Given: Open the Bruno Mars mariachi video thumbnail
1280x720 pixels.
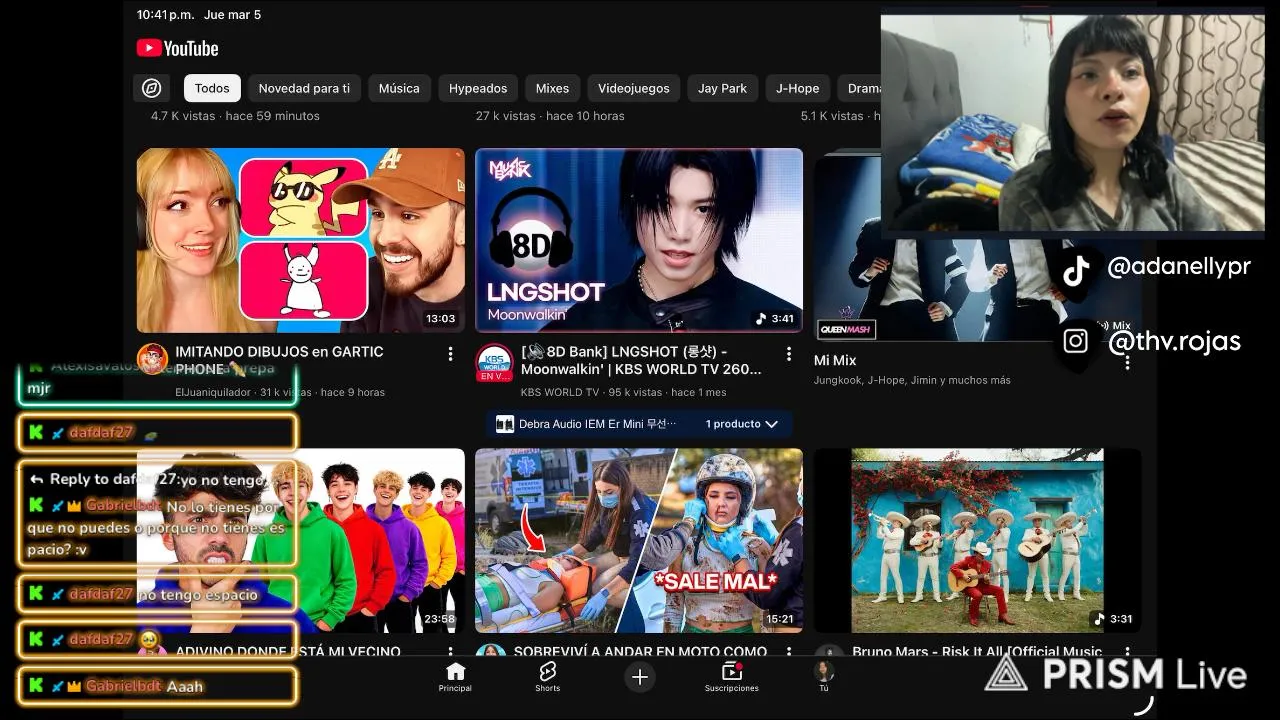Looking at the screenshot, I should tap(977, 540).
